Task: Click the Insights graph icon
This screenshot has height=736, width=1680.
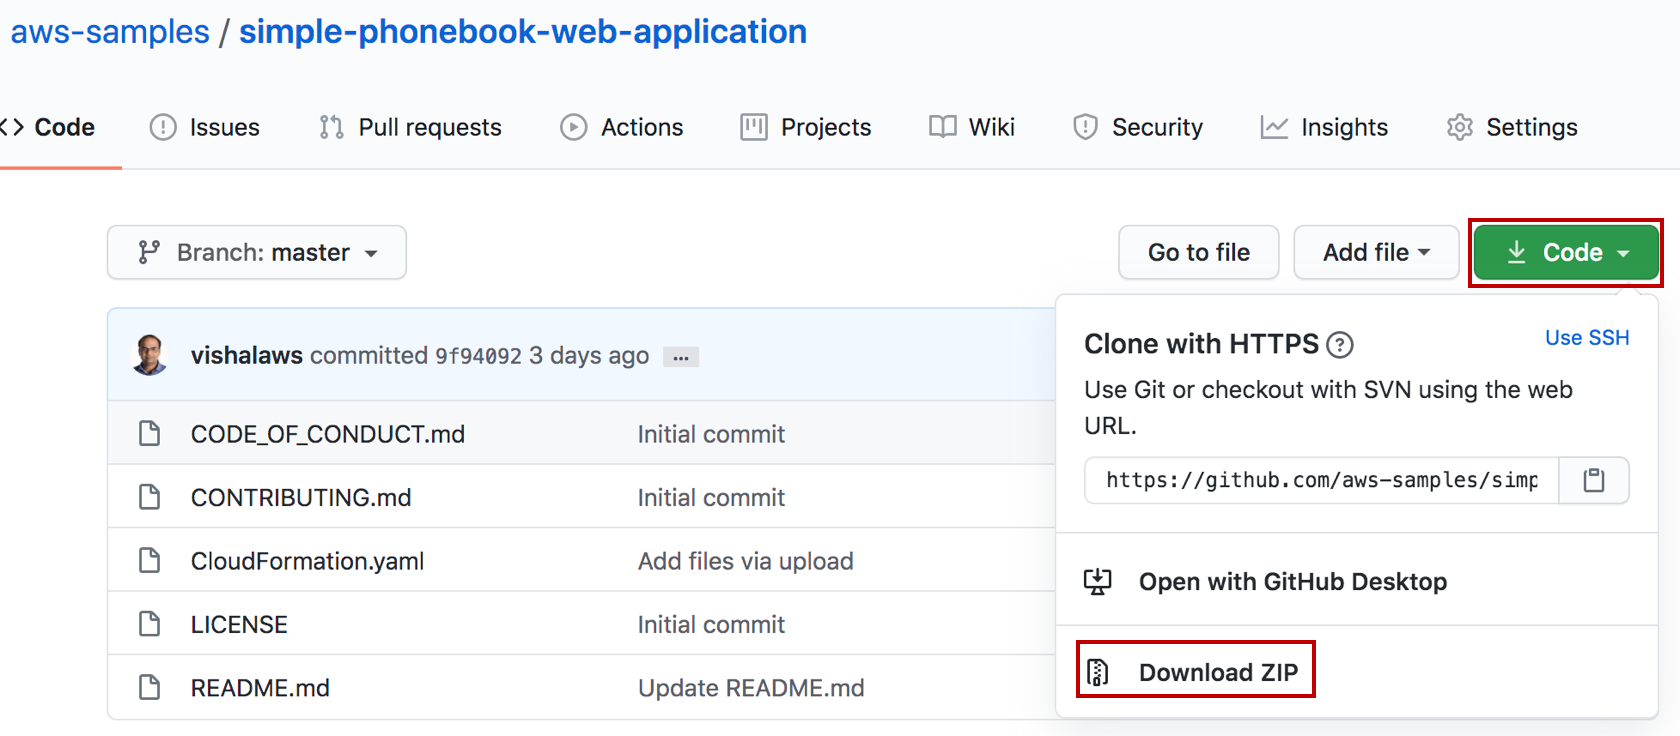Action: (x=1274, y=127)
